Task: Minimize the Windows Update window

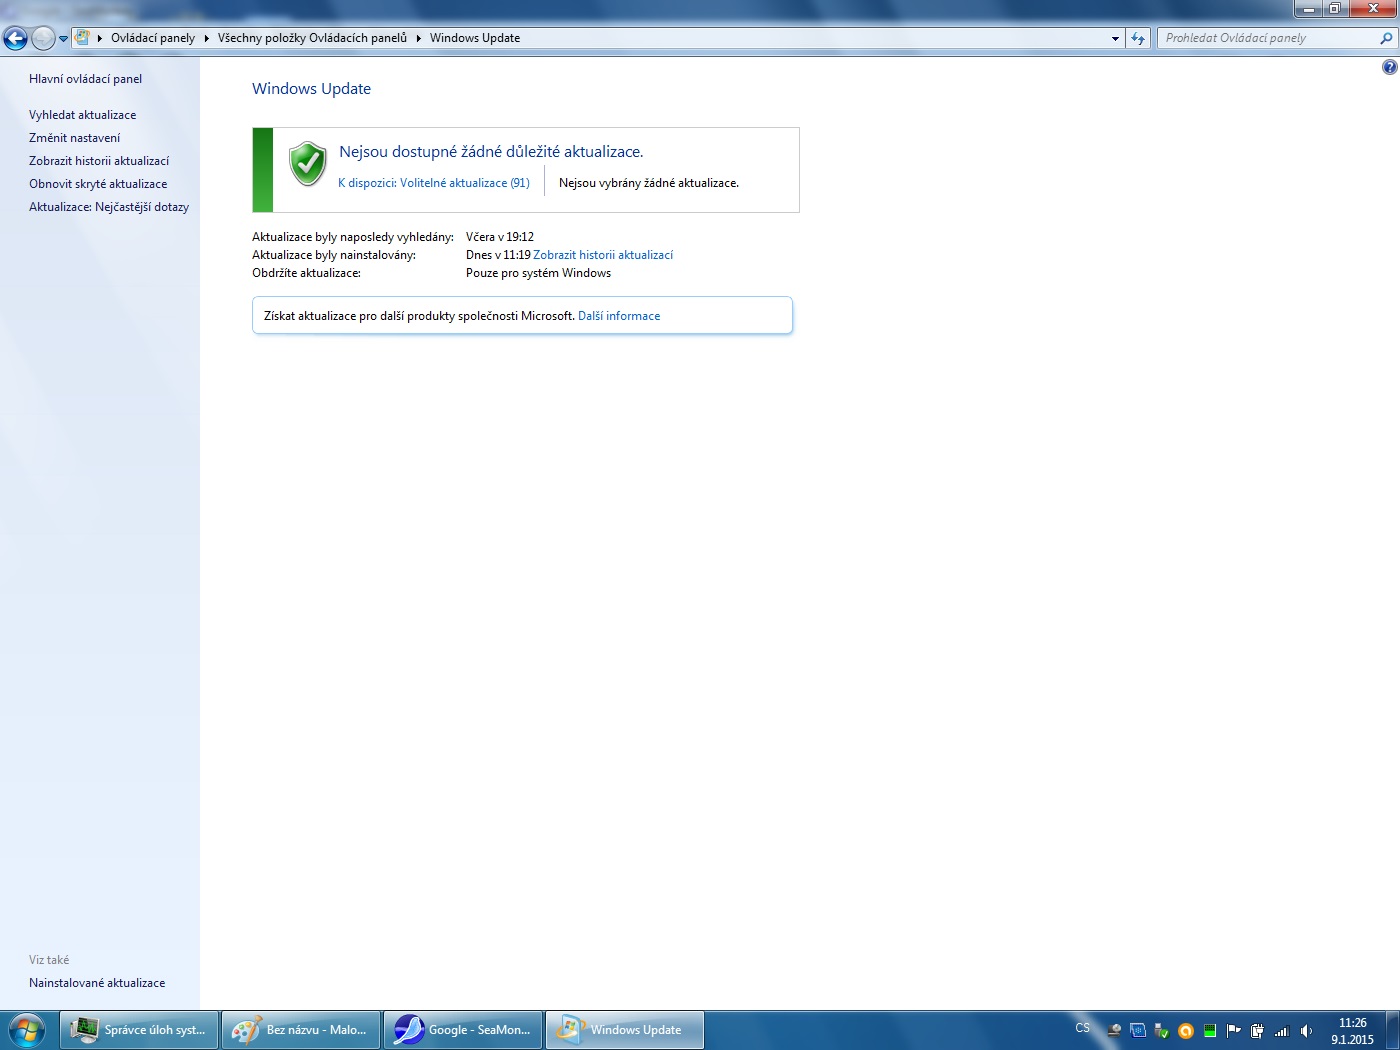Action: pyautogui.click(x=1308, y=9)
